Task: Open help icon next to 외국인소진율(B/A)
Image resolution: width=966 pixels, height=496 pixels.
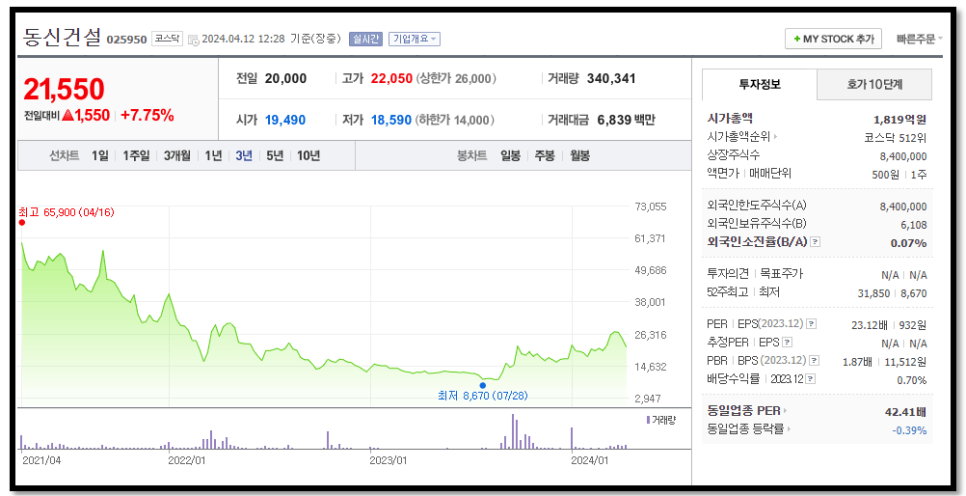Action: 815,242
